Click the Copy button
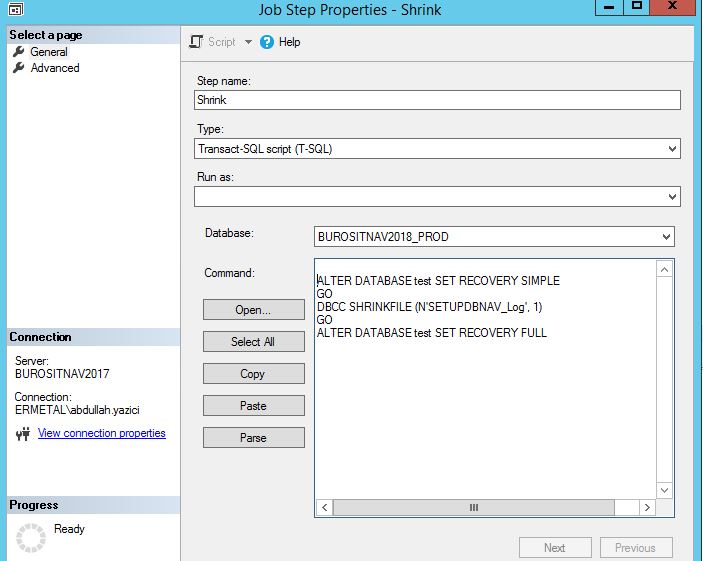The height and width of the screenshot is (561, 703). pos(253,374)
